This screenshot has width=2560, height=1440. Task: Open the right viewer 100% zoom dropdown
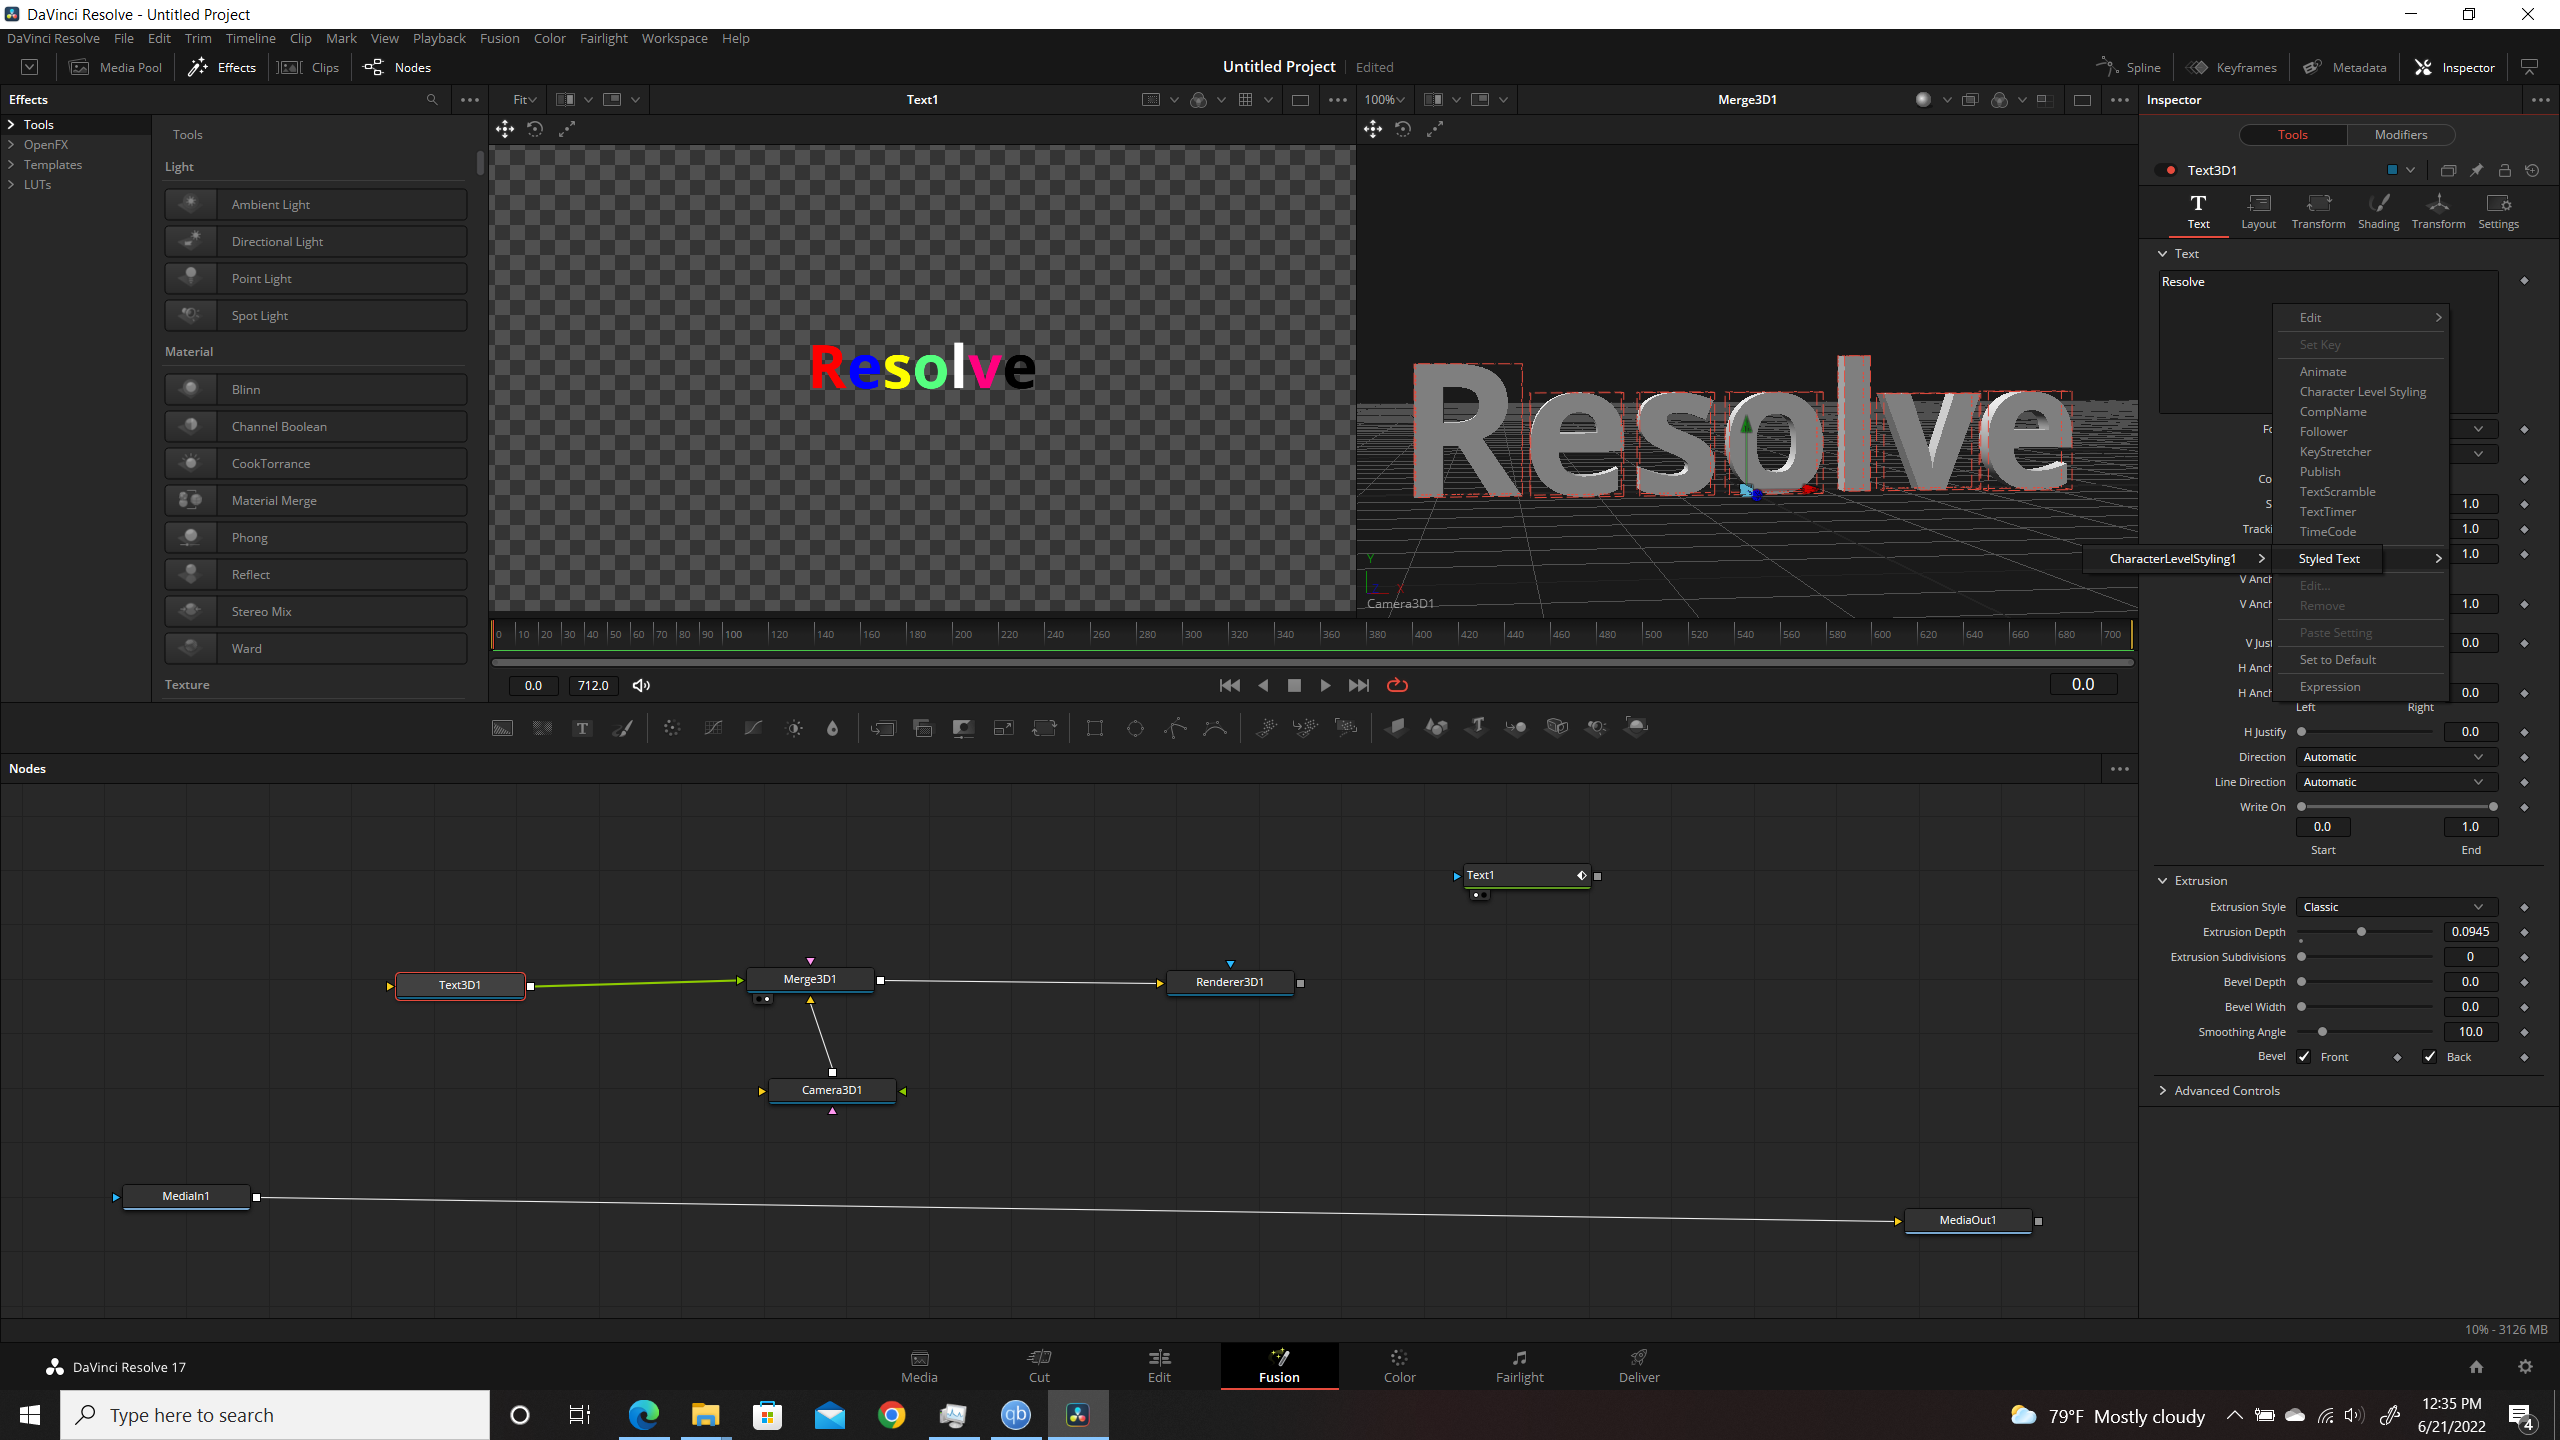pos(1385,100)
